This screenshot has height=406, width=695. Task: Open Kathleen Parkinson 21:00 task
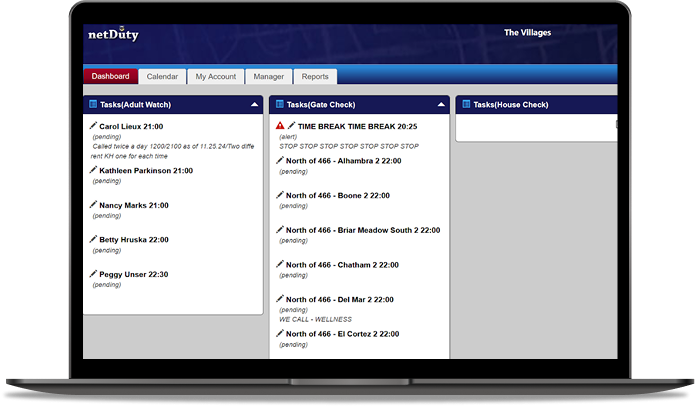point(146,171)
